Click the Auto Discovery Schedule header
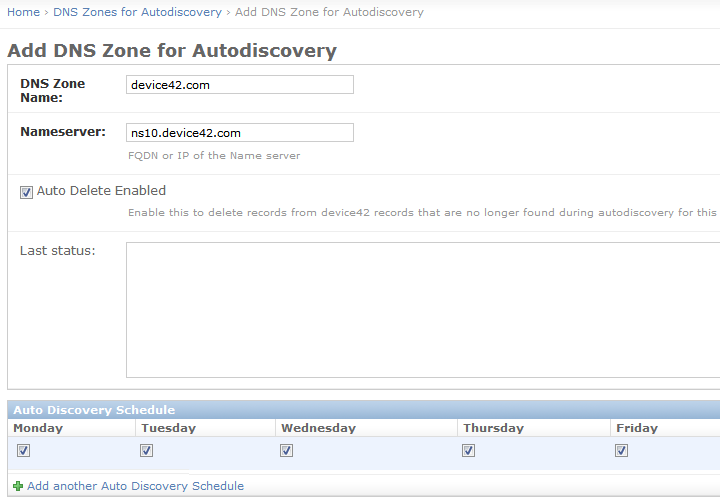This screenshot has height=497, width=720. click(364, 410)
